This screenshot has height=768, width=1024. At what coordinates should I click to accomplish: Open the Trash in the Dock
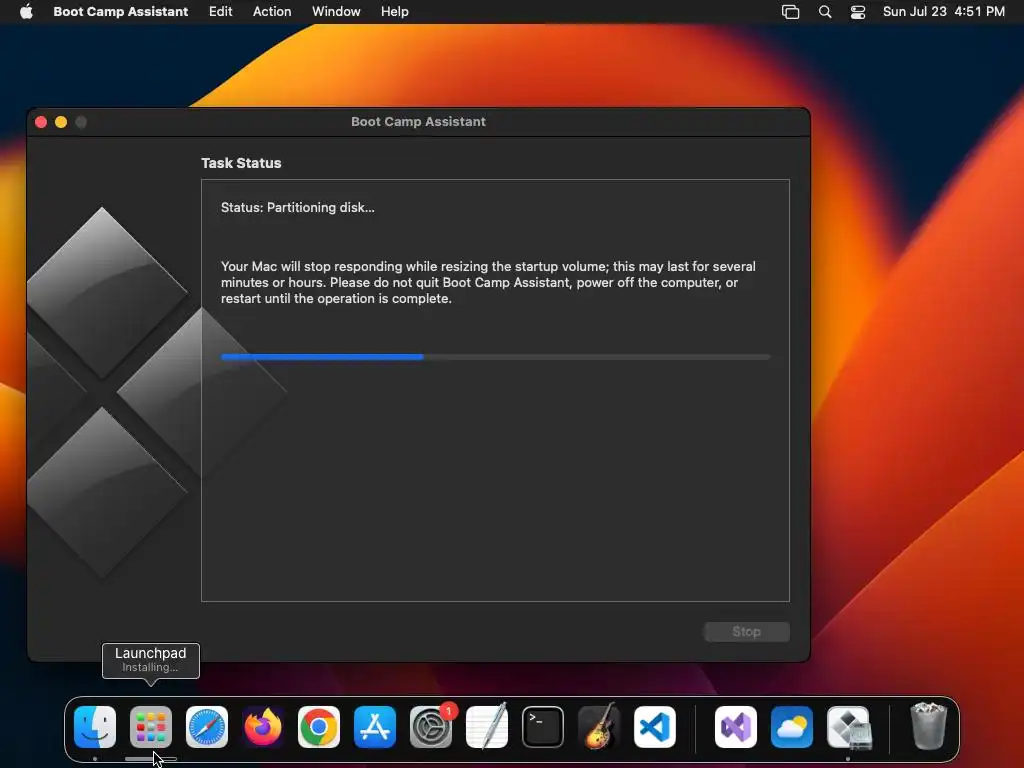click(928, 726)
